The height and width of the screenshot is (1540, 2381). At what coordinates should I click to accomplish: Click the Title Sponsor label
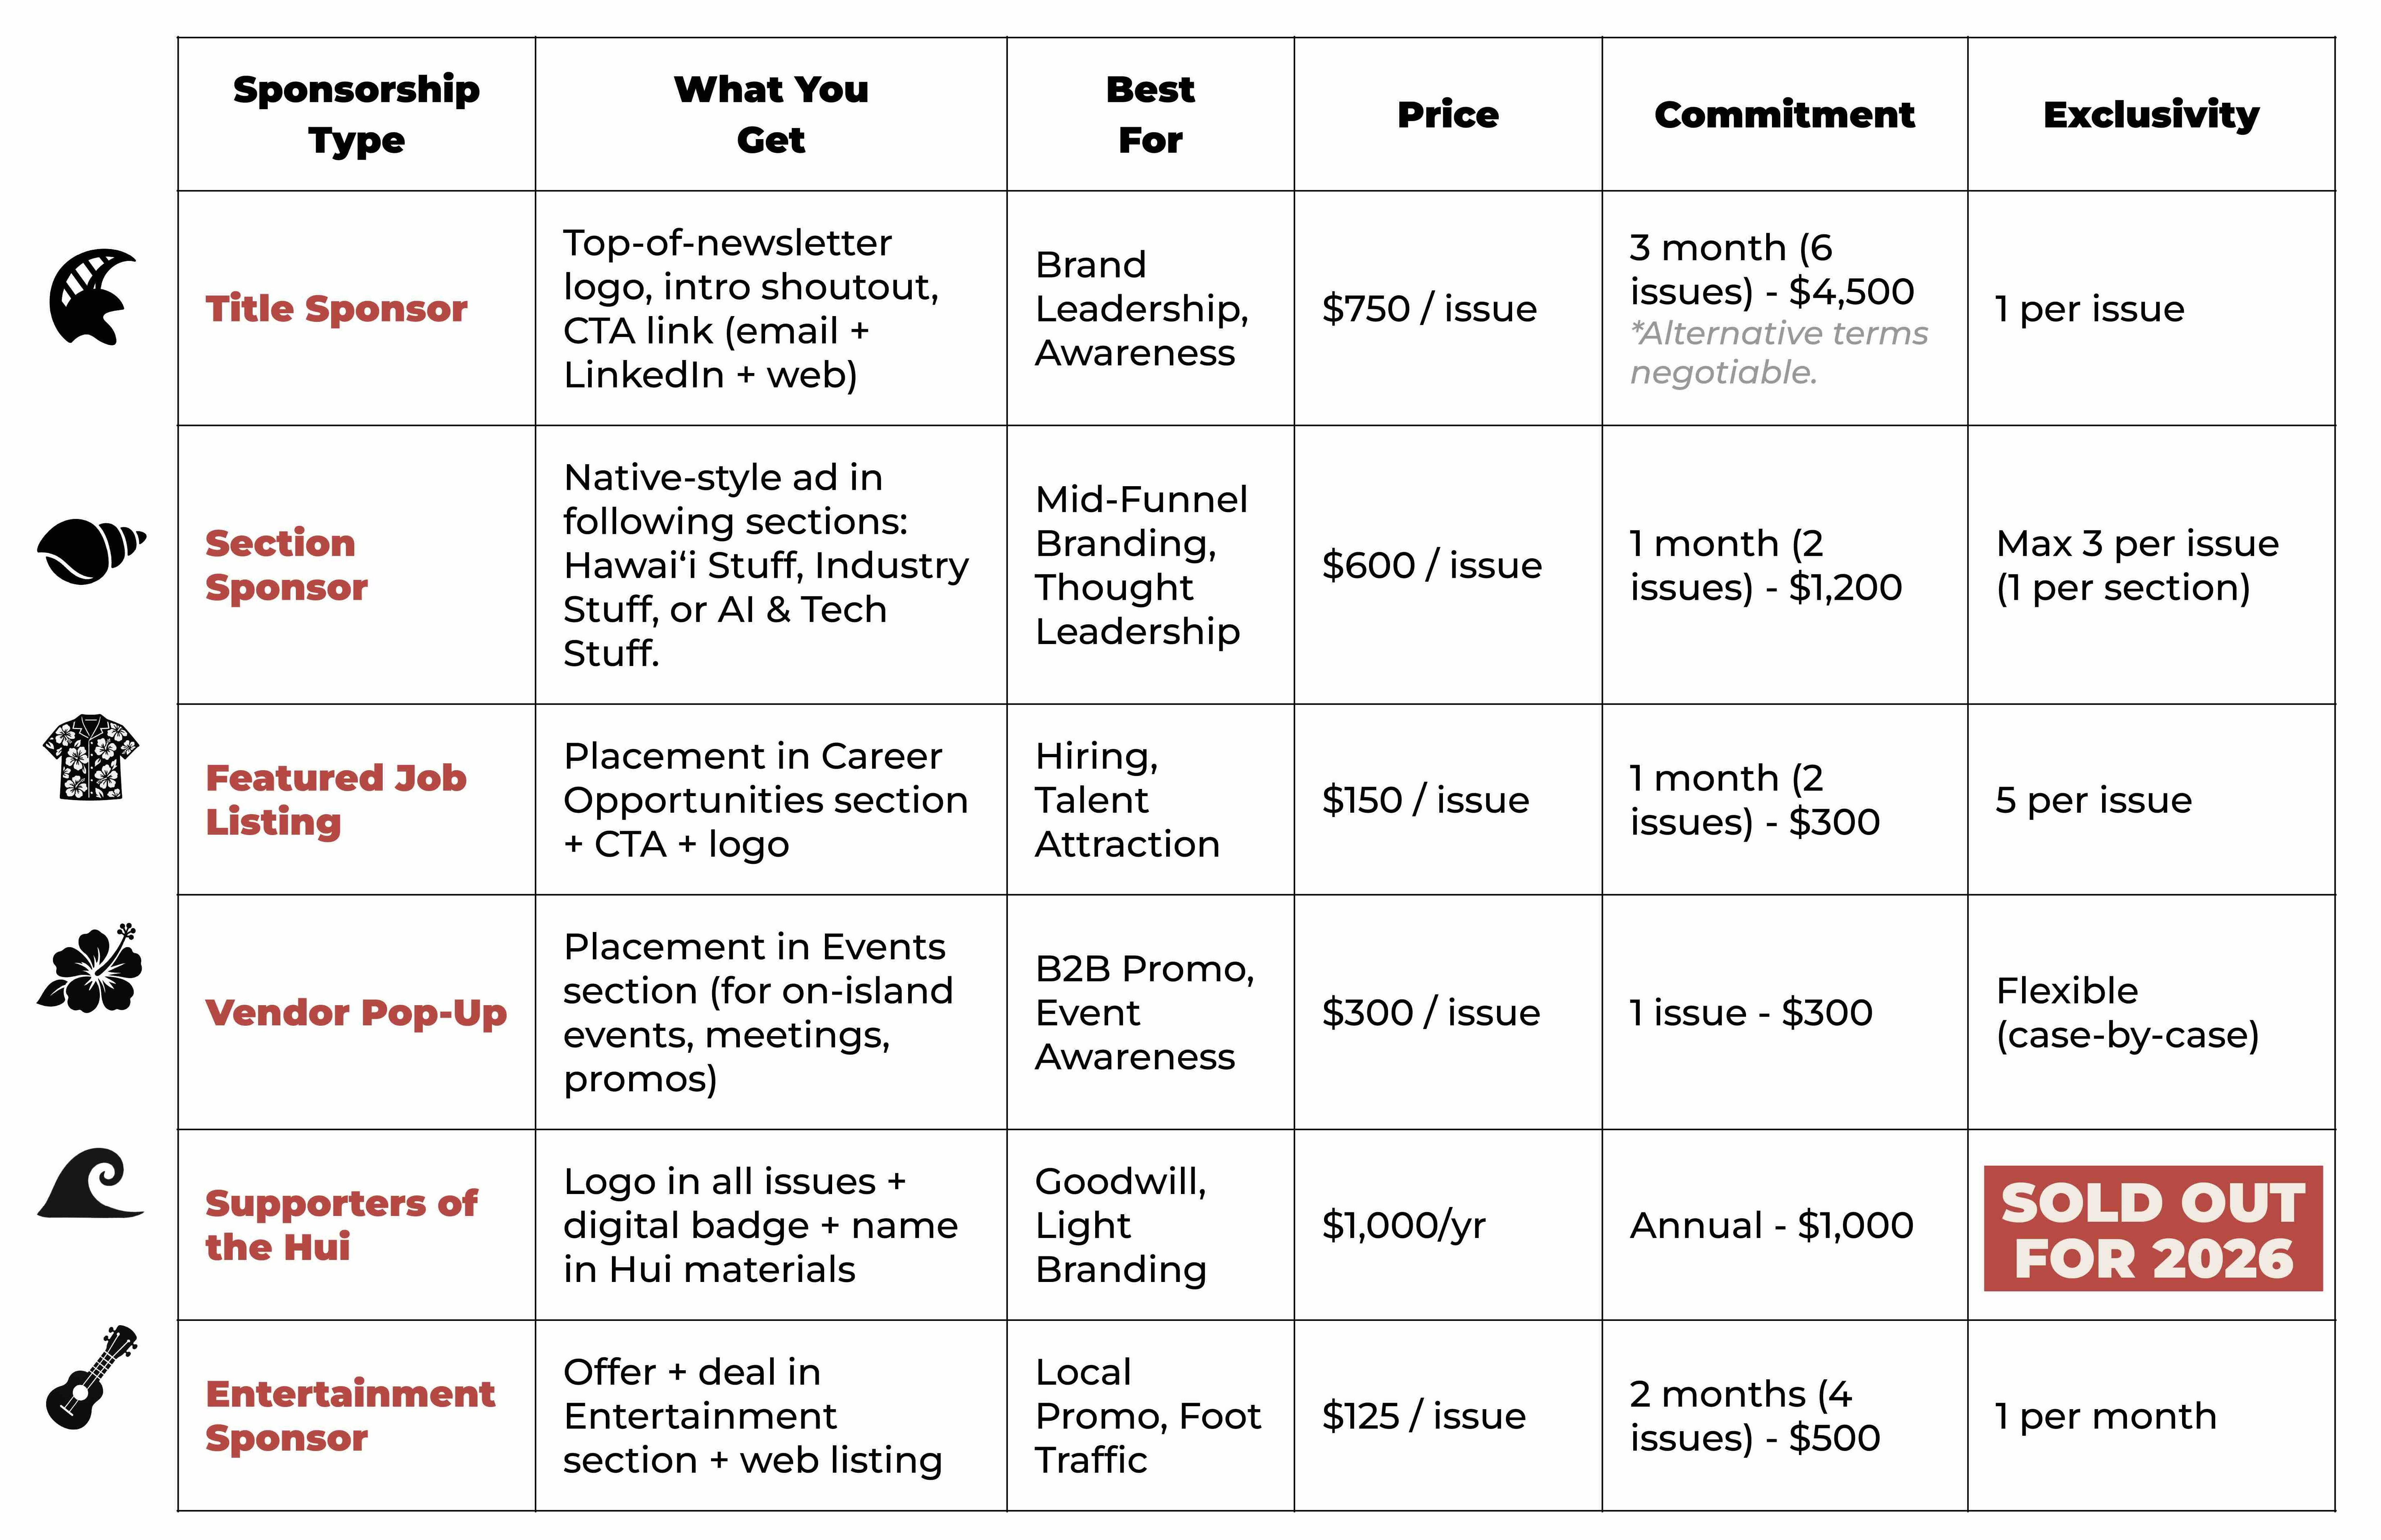pos(336,308)
